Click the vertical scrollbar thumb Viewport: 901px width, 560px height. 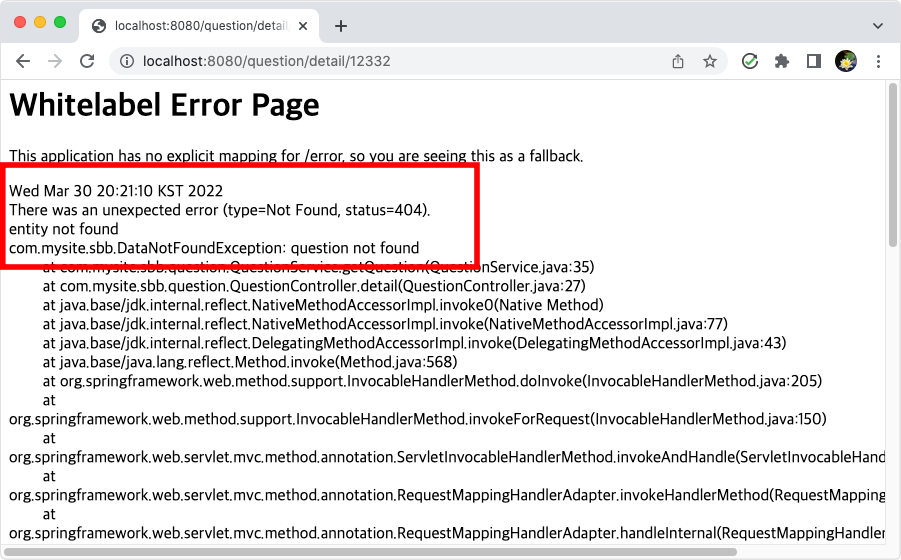[892, 165]
